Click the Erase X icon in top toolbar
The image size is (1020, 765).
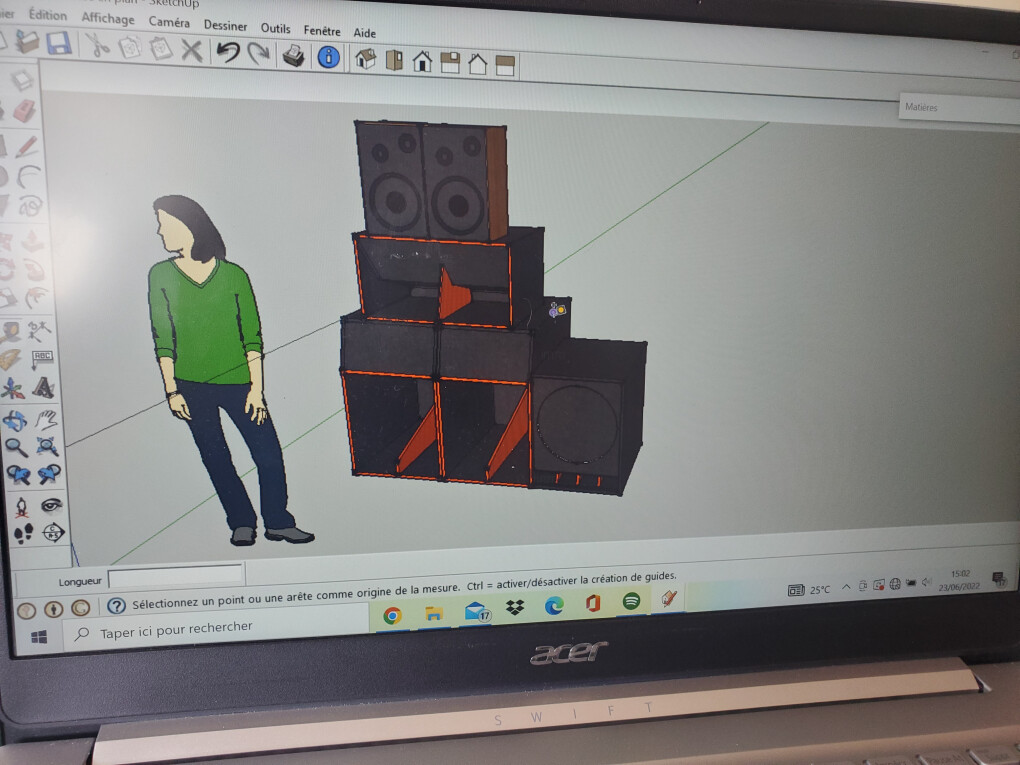(x=191, y=51)
